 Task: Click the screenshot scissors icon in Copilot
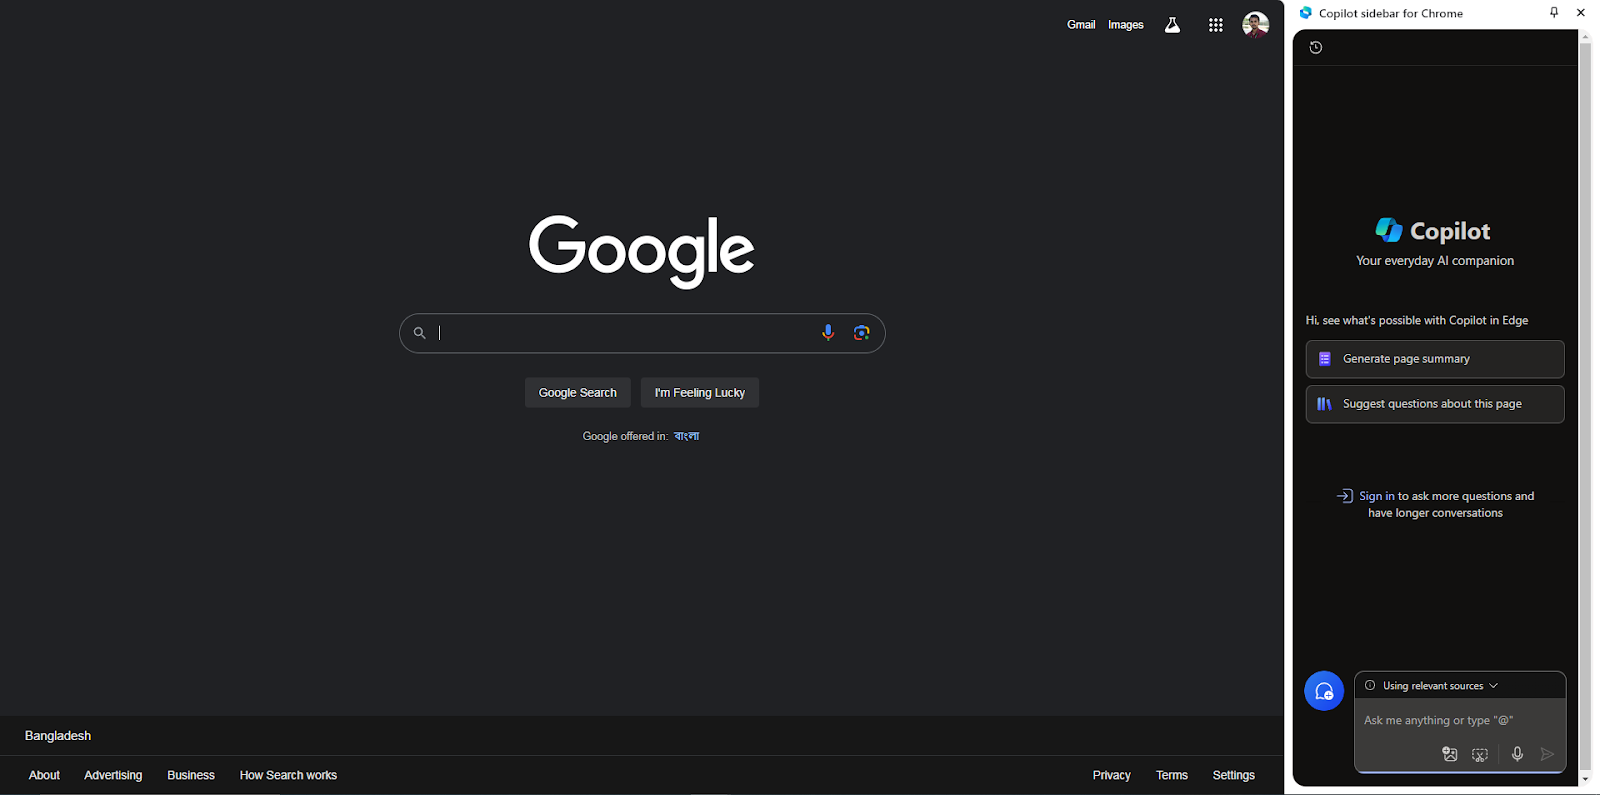click(1480, 754)
